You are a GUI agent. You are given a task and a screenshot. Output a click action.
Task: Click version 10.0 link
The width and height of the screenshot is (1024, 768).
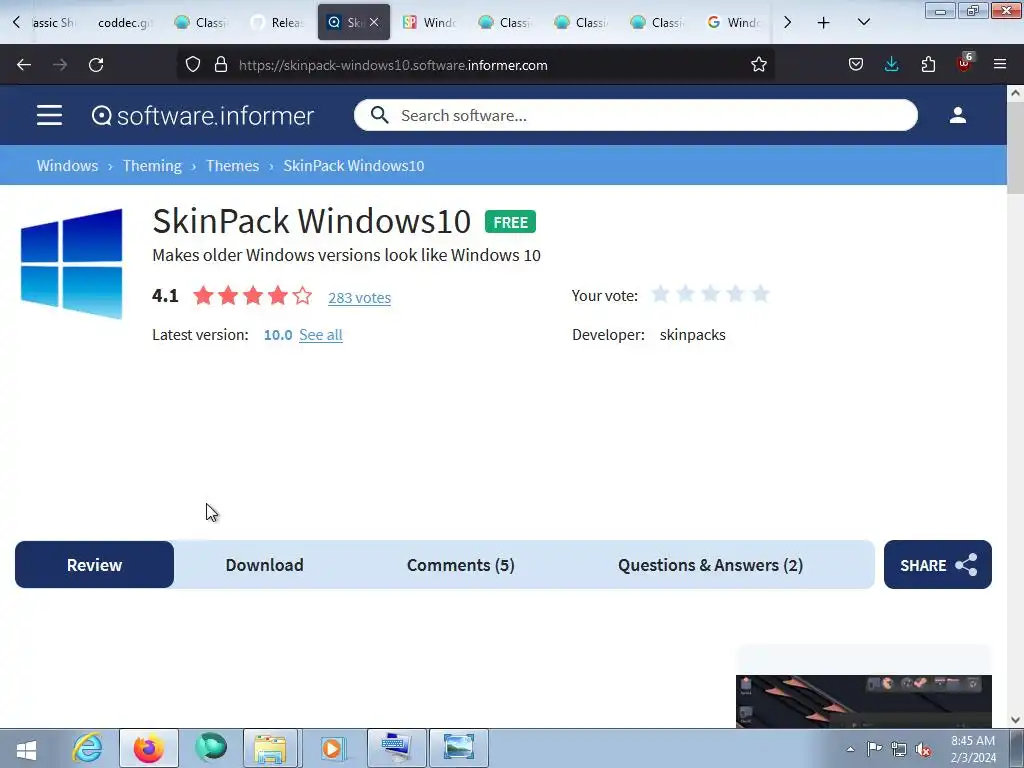point(278,335)
